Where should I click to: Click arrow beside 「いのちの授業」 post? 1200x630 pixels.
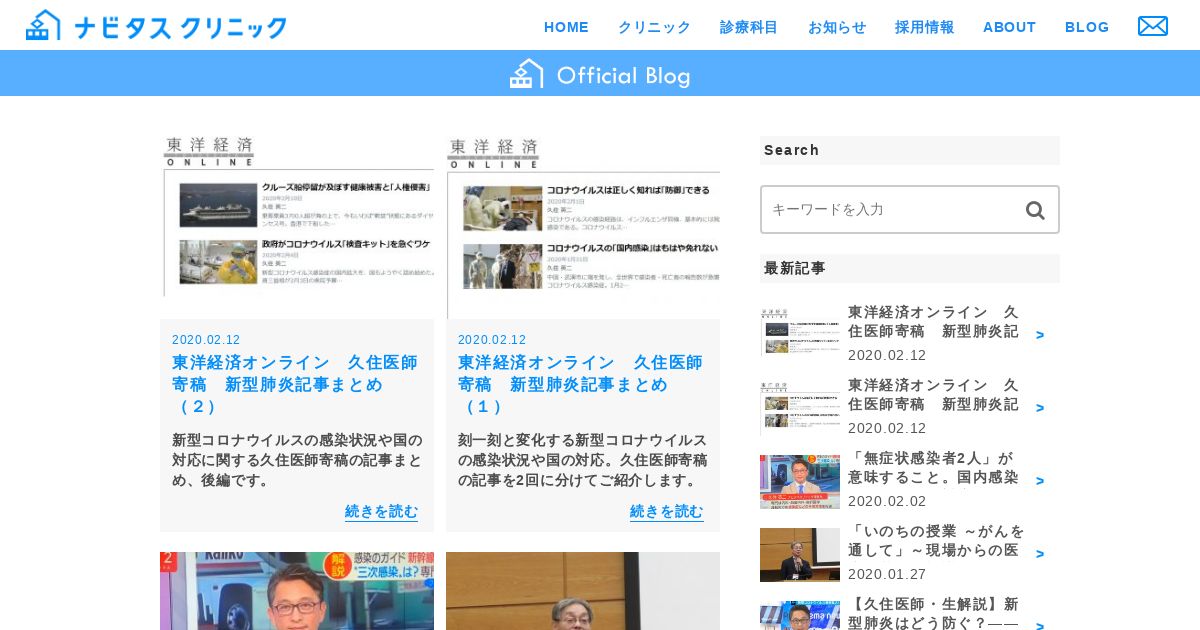(x=1040, y=554)
